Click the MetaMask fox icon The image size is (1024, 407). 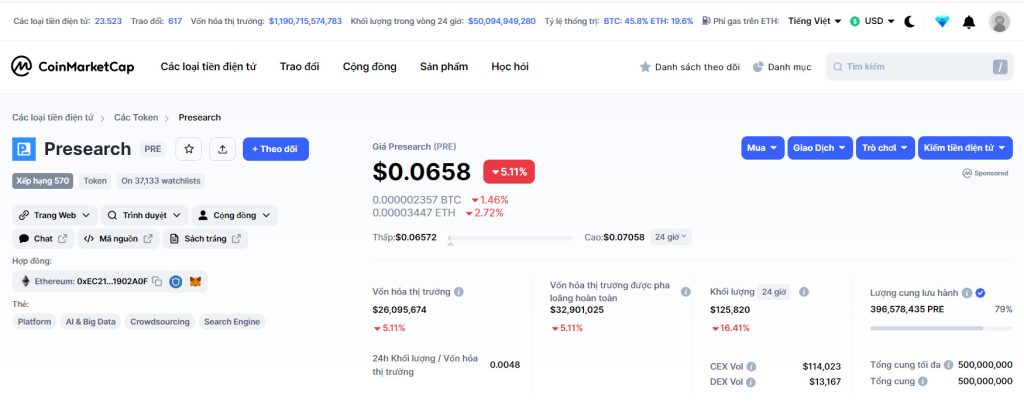tap(196, 282)
